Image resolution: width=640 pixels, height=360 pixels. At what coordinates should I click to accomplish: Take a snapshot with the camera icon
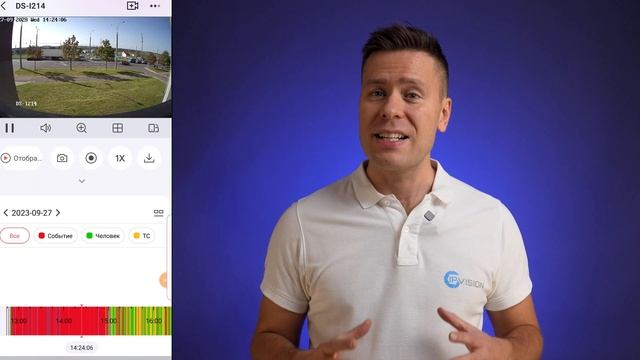coord(62,158)
